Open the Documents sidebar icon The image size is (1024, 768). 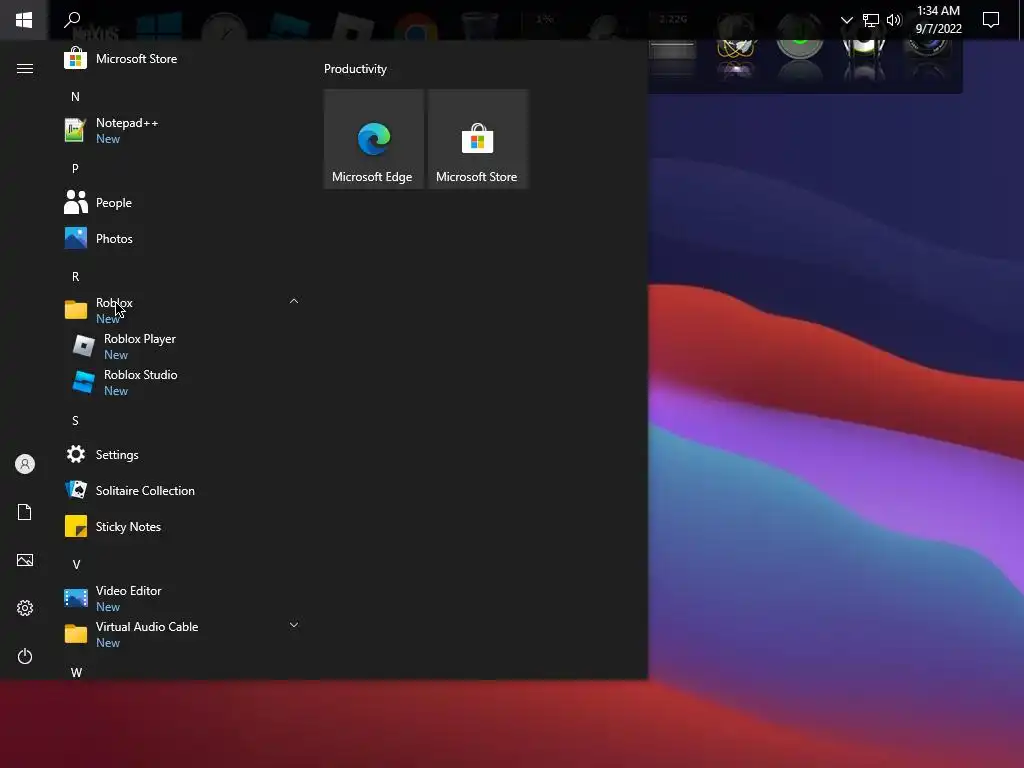click(25, 512)
